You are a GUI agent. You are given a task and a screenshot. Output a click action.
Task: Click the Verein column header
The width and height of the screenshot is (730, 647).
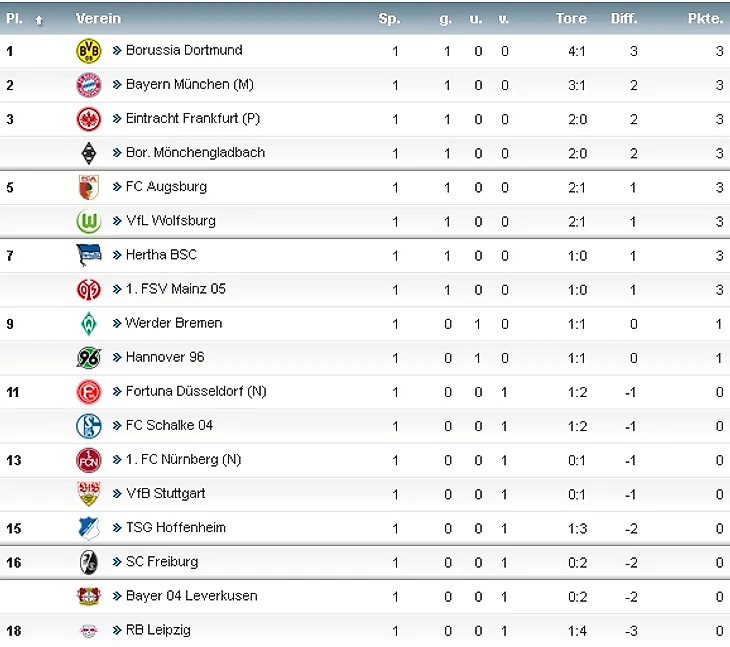(98, 18)
